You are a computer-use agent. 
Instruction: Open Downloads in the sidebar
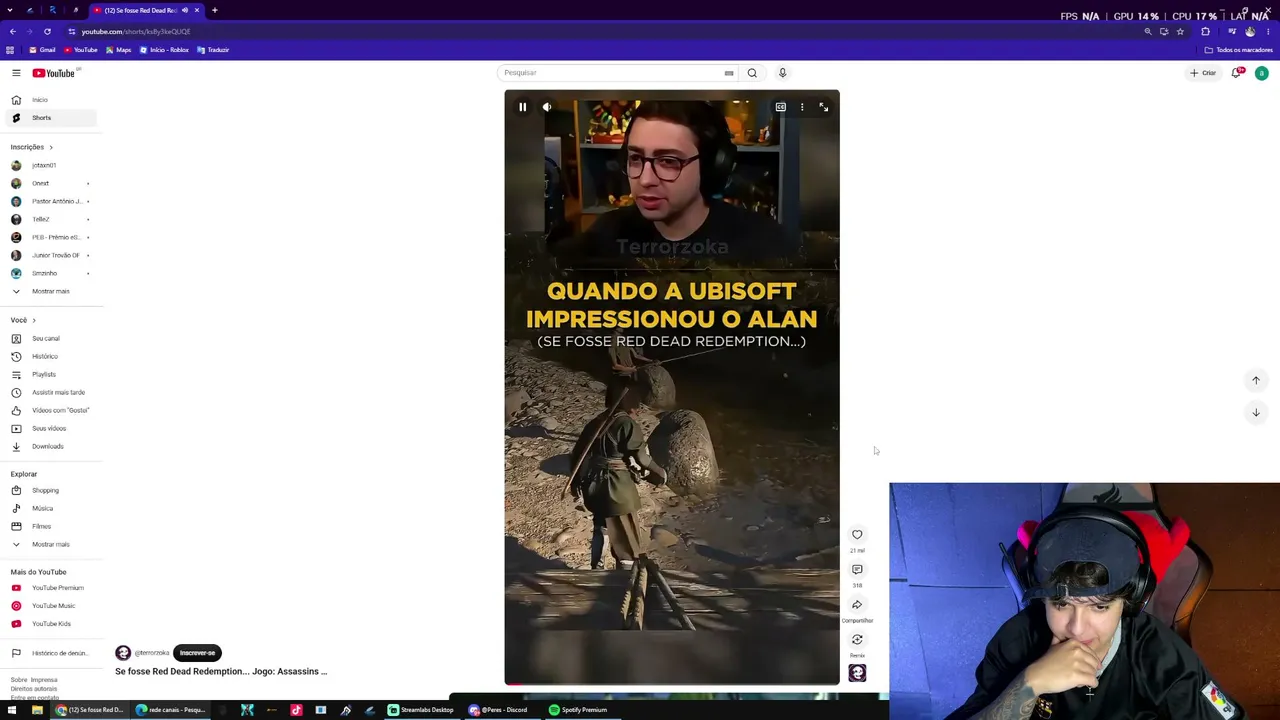point(50,446)
